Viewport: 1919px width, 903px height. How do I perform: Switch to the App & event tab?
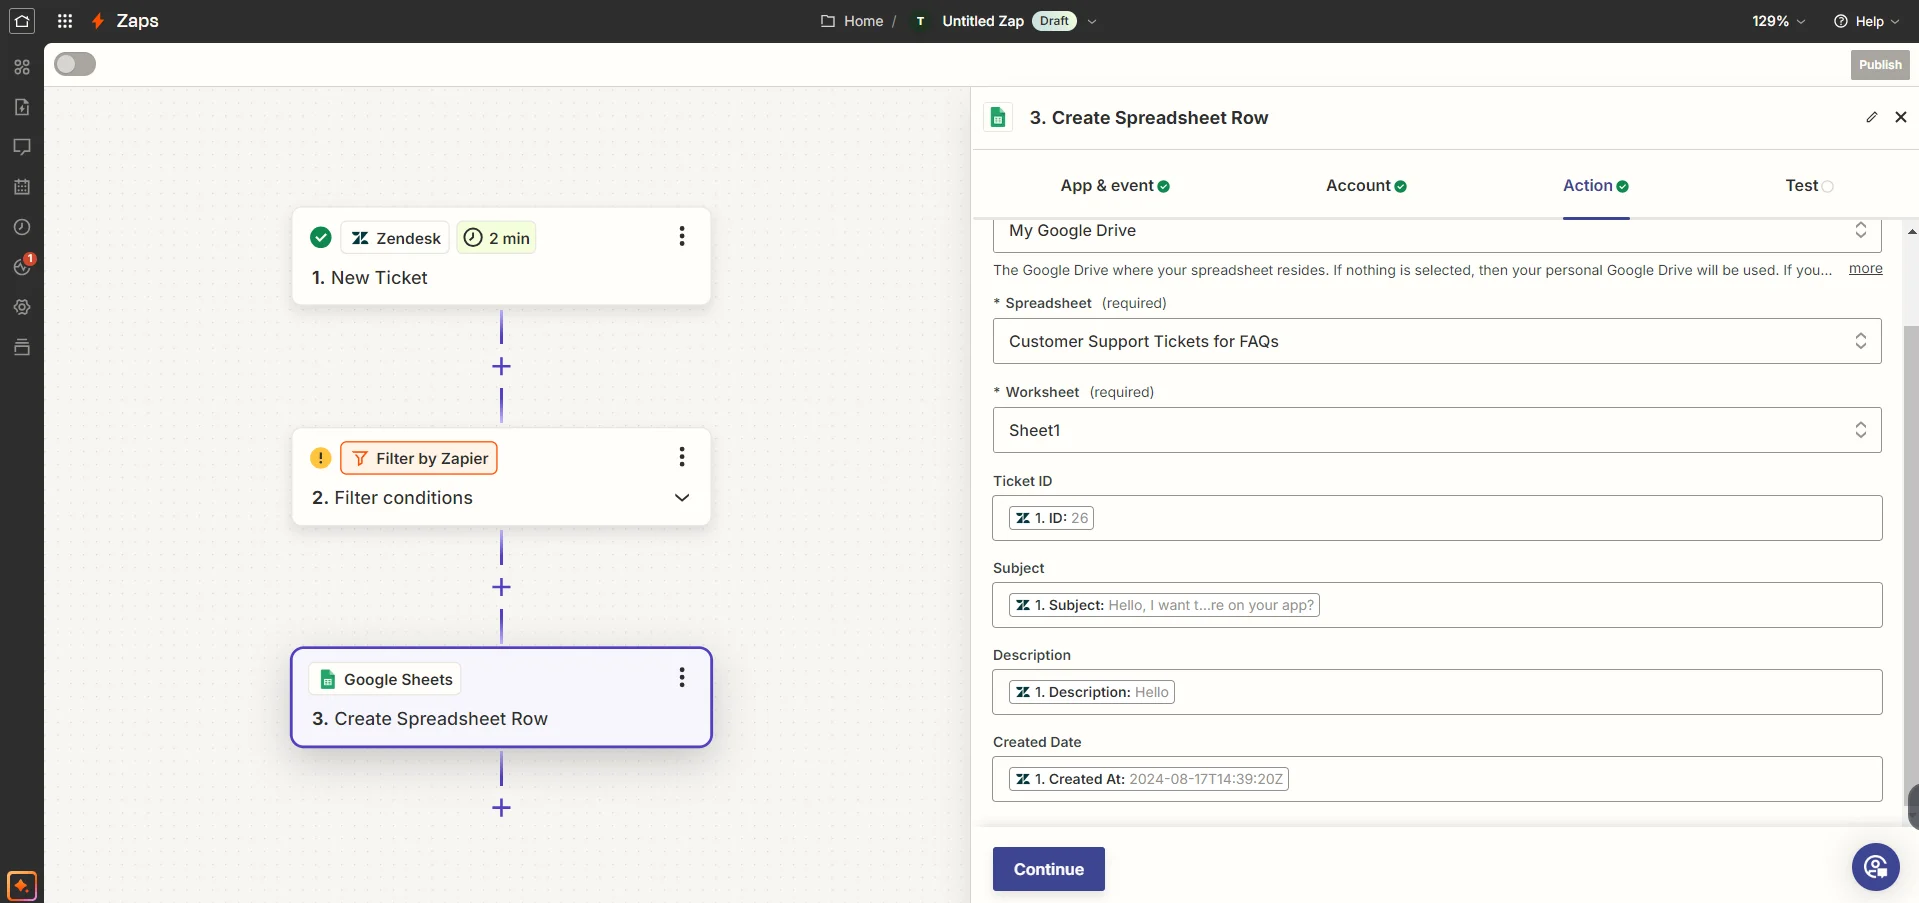point(1115,186)
